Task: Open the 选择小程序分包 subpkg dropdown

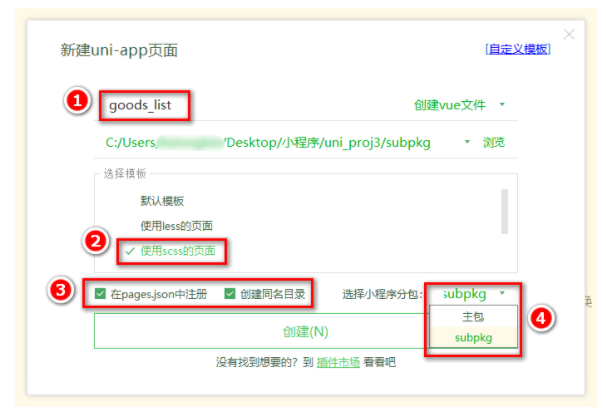Action: (x=474, y=294)
